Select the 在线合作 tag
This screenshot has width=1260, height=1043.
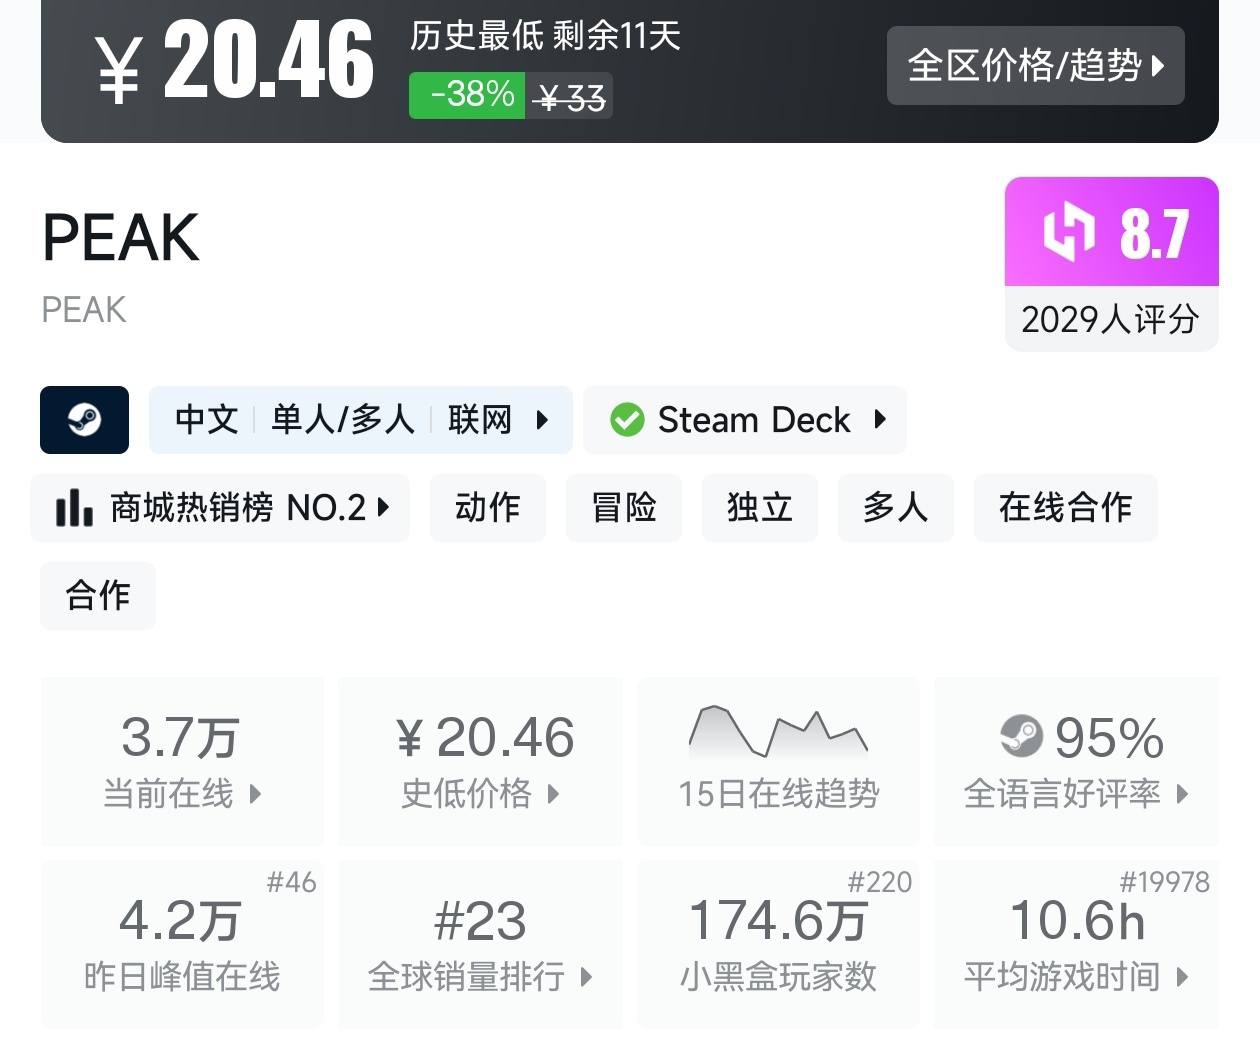[1065, 508]
